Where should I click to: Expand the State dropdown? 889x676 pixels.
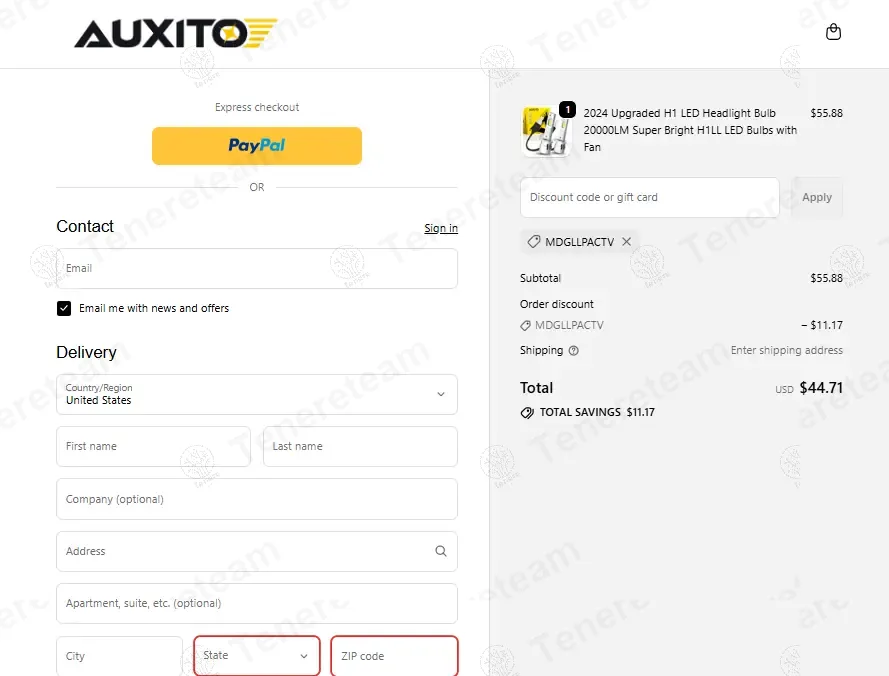click(257, 656)
